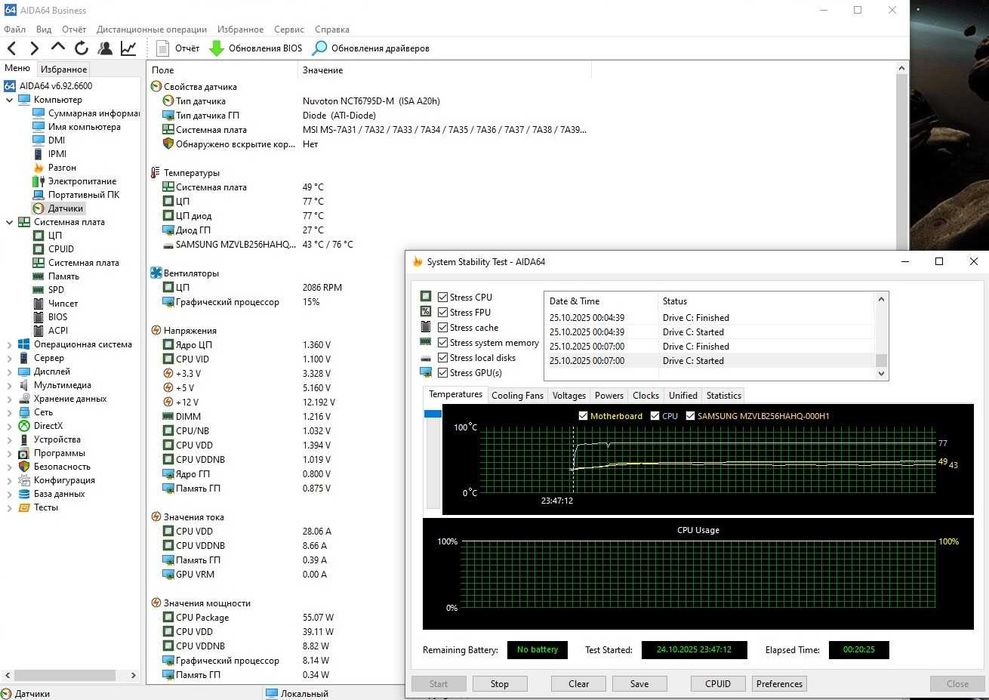989x700 pixels.
Task: Toggle Motherboard graph checkbox
Action: pos(583,416)
